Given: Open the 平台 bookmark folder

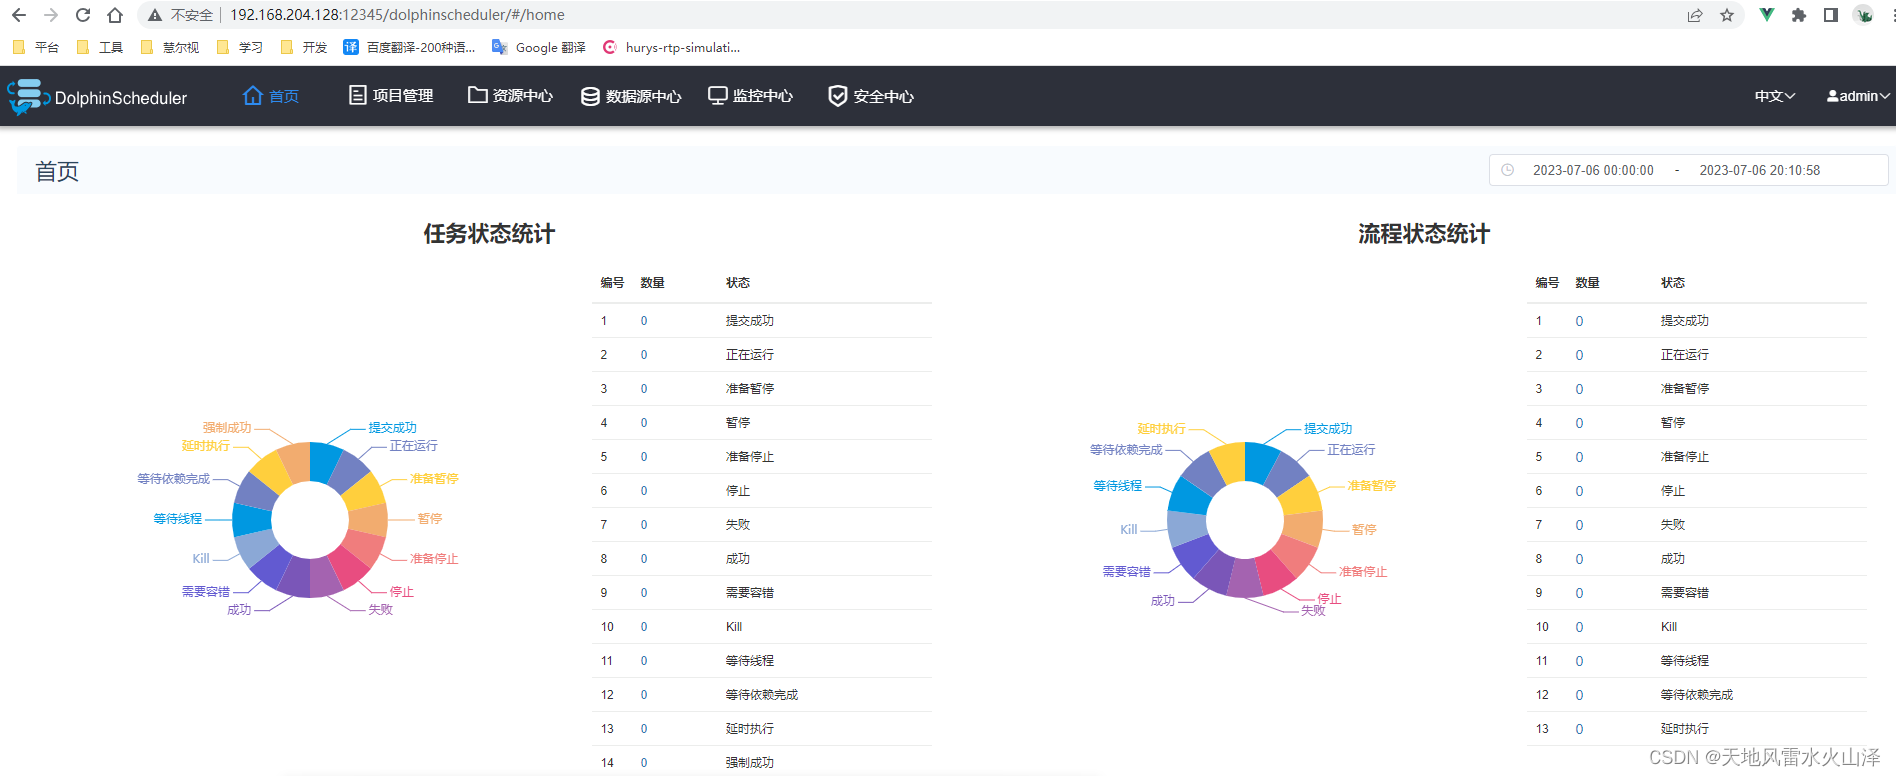Looking at the screenshot, I should [x=36, y=47].
